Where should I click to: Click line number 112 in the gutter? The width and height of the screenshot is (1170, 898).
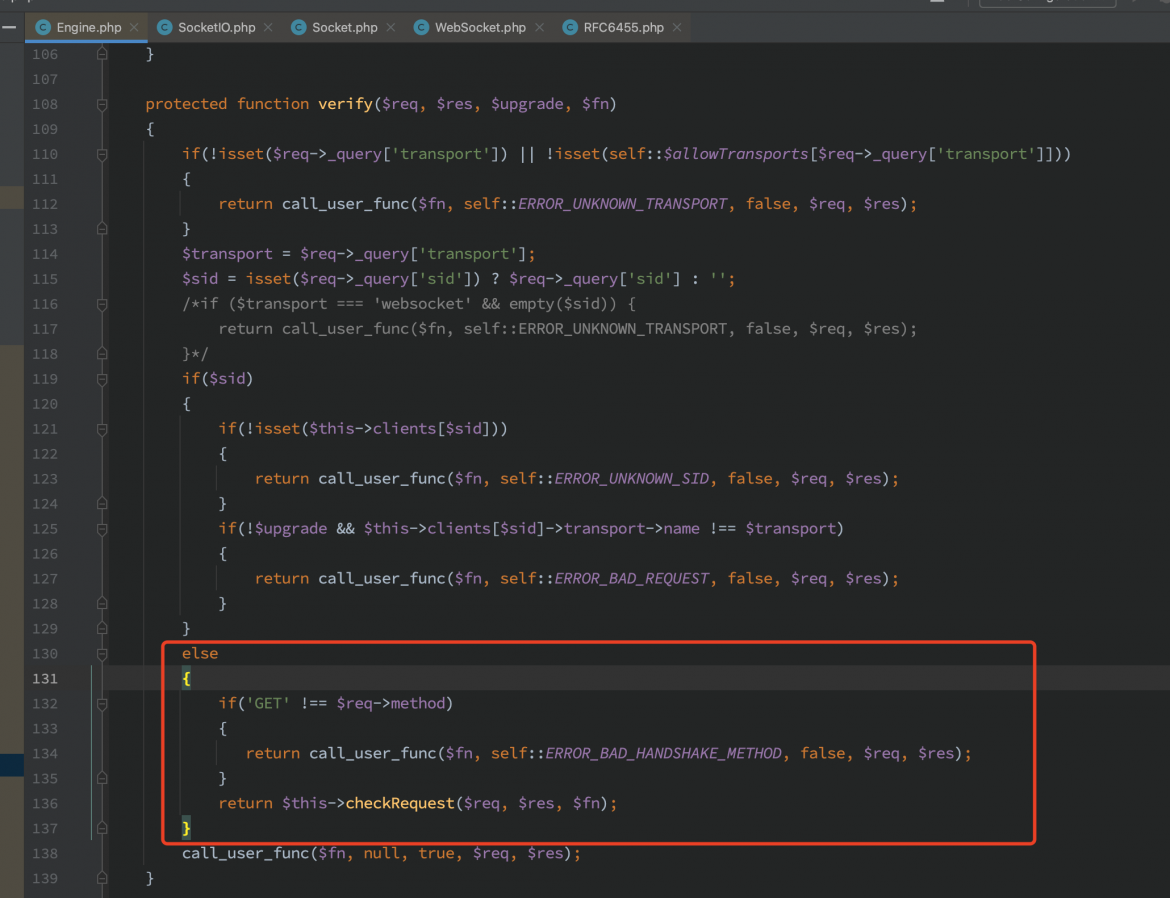pyautogui.click(x=45, y=204)
